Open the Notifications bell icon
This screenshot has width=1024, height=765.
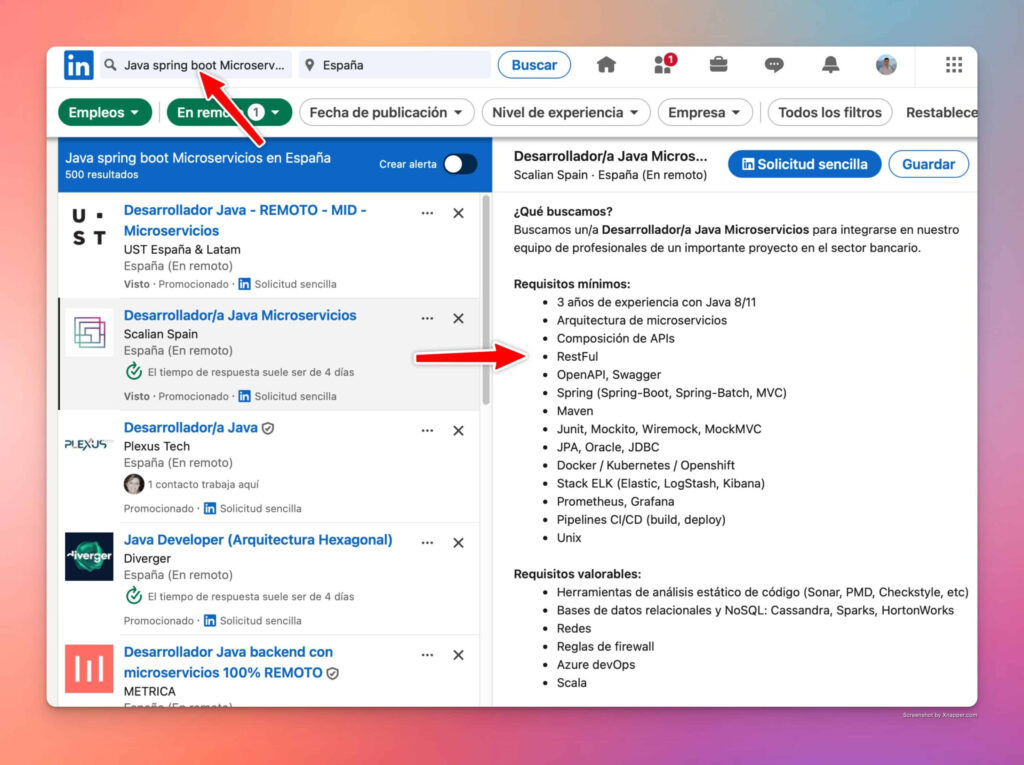[x=830, y=65]
